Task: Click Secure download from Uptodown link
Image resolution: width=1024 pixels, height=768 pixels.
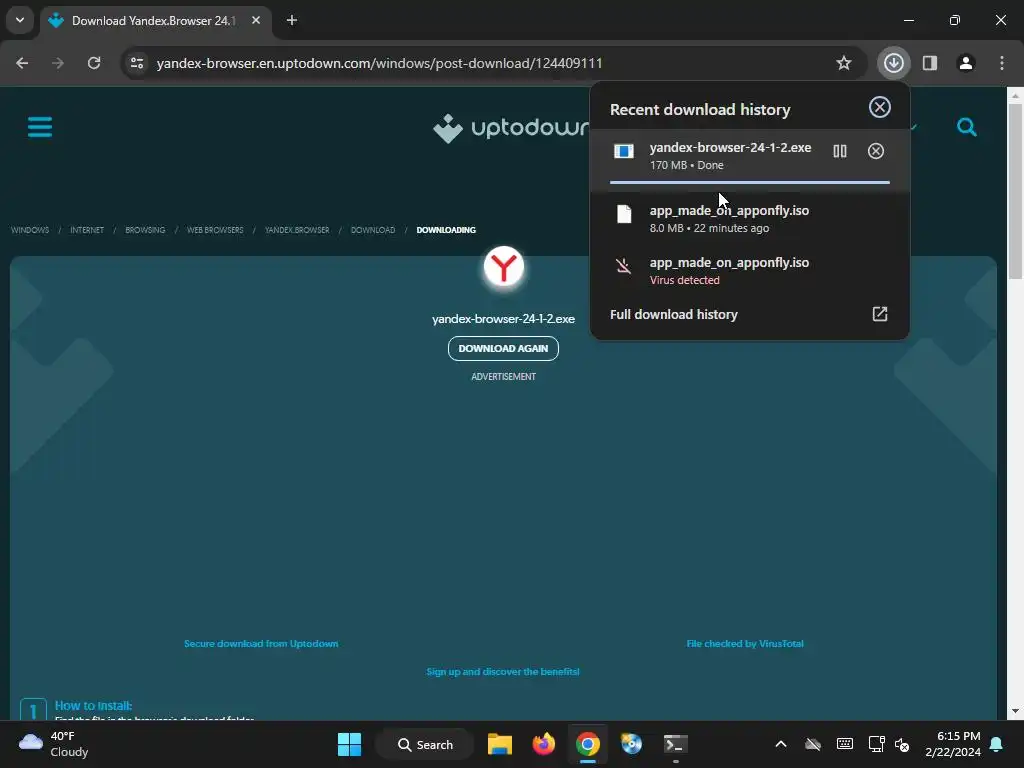Action: click(261, 643)
